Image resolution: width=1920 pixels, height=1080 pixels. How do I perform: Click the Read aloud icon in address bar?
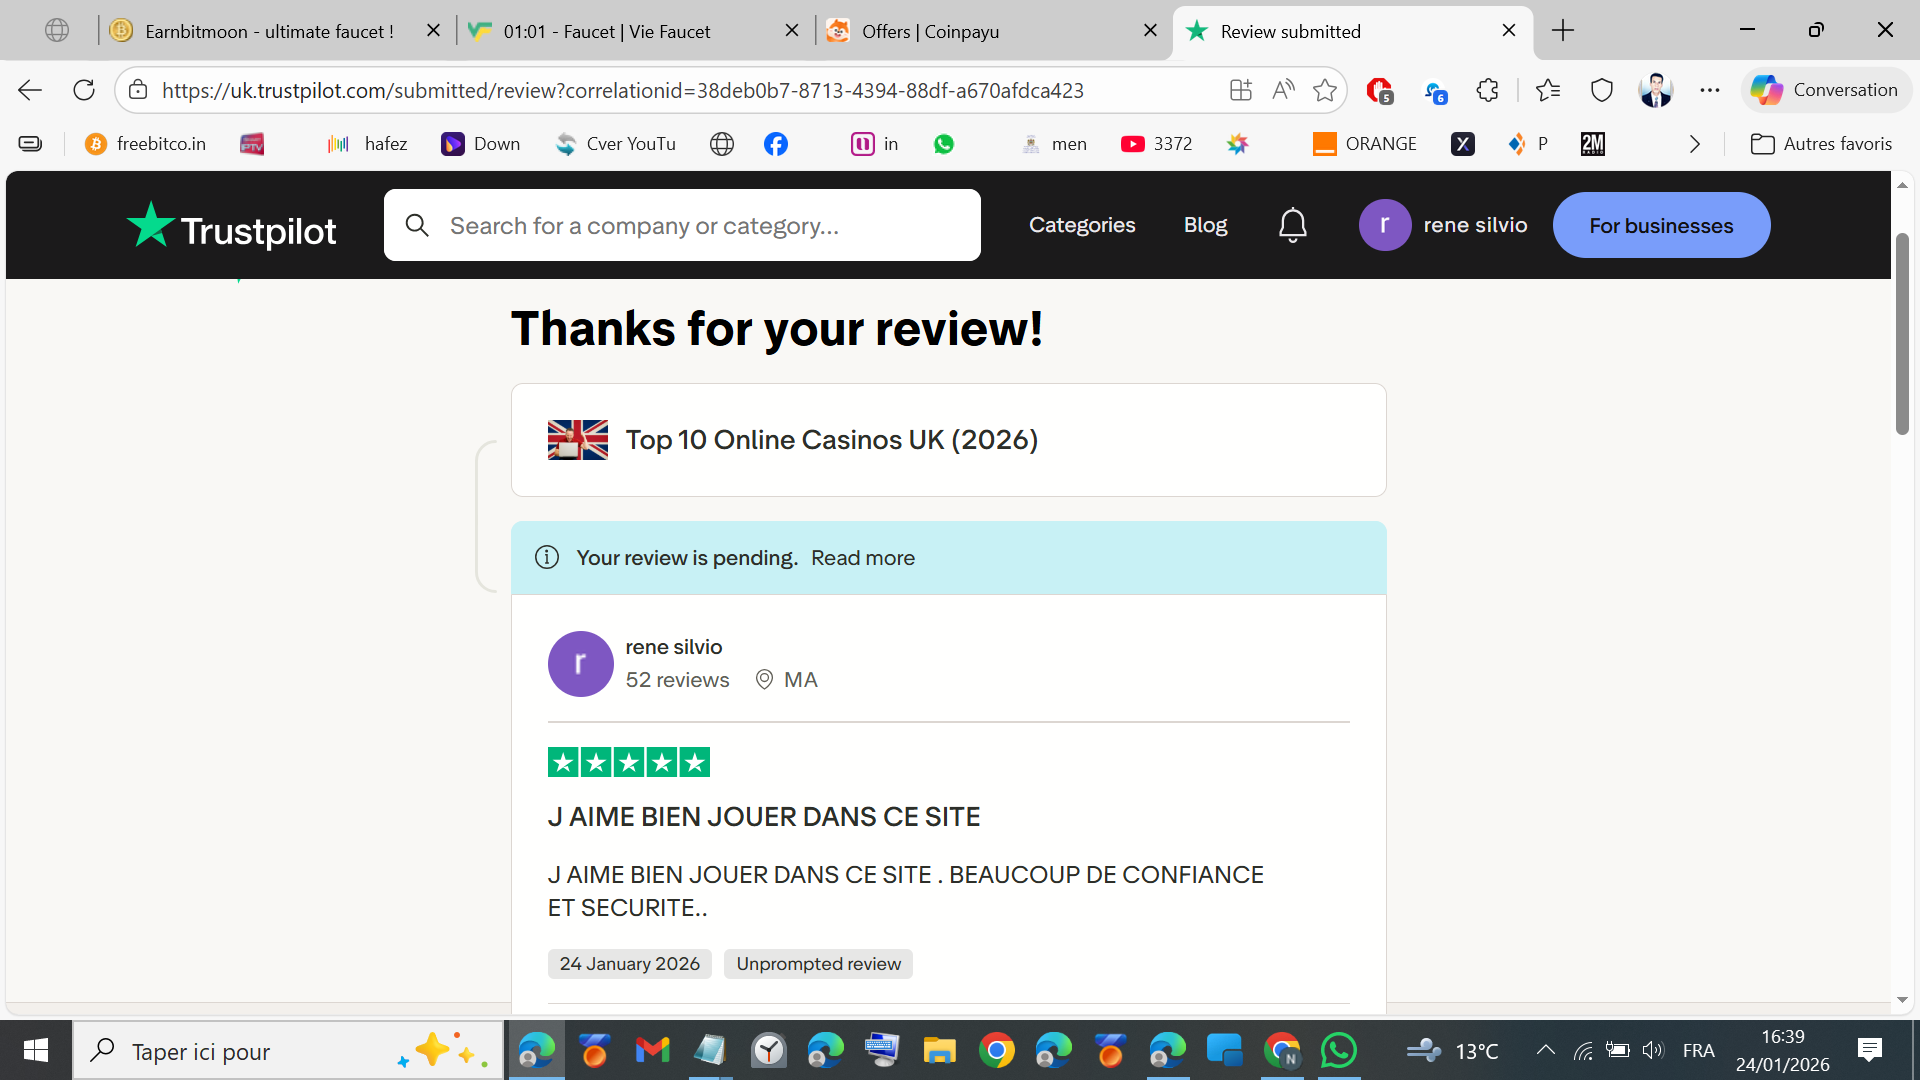click(x=1283, y=90)
